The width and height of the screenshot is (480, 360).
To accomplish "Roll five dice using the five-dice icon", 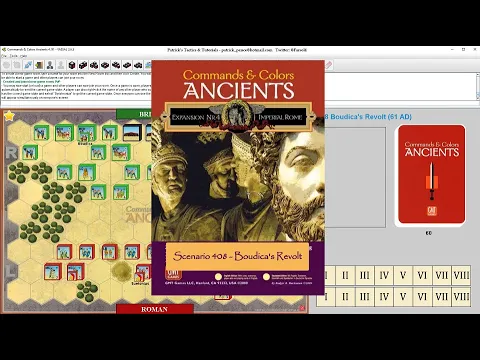I will [x=116, y=65].
